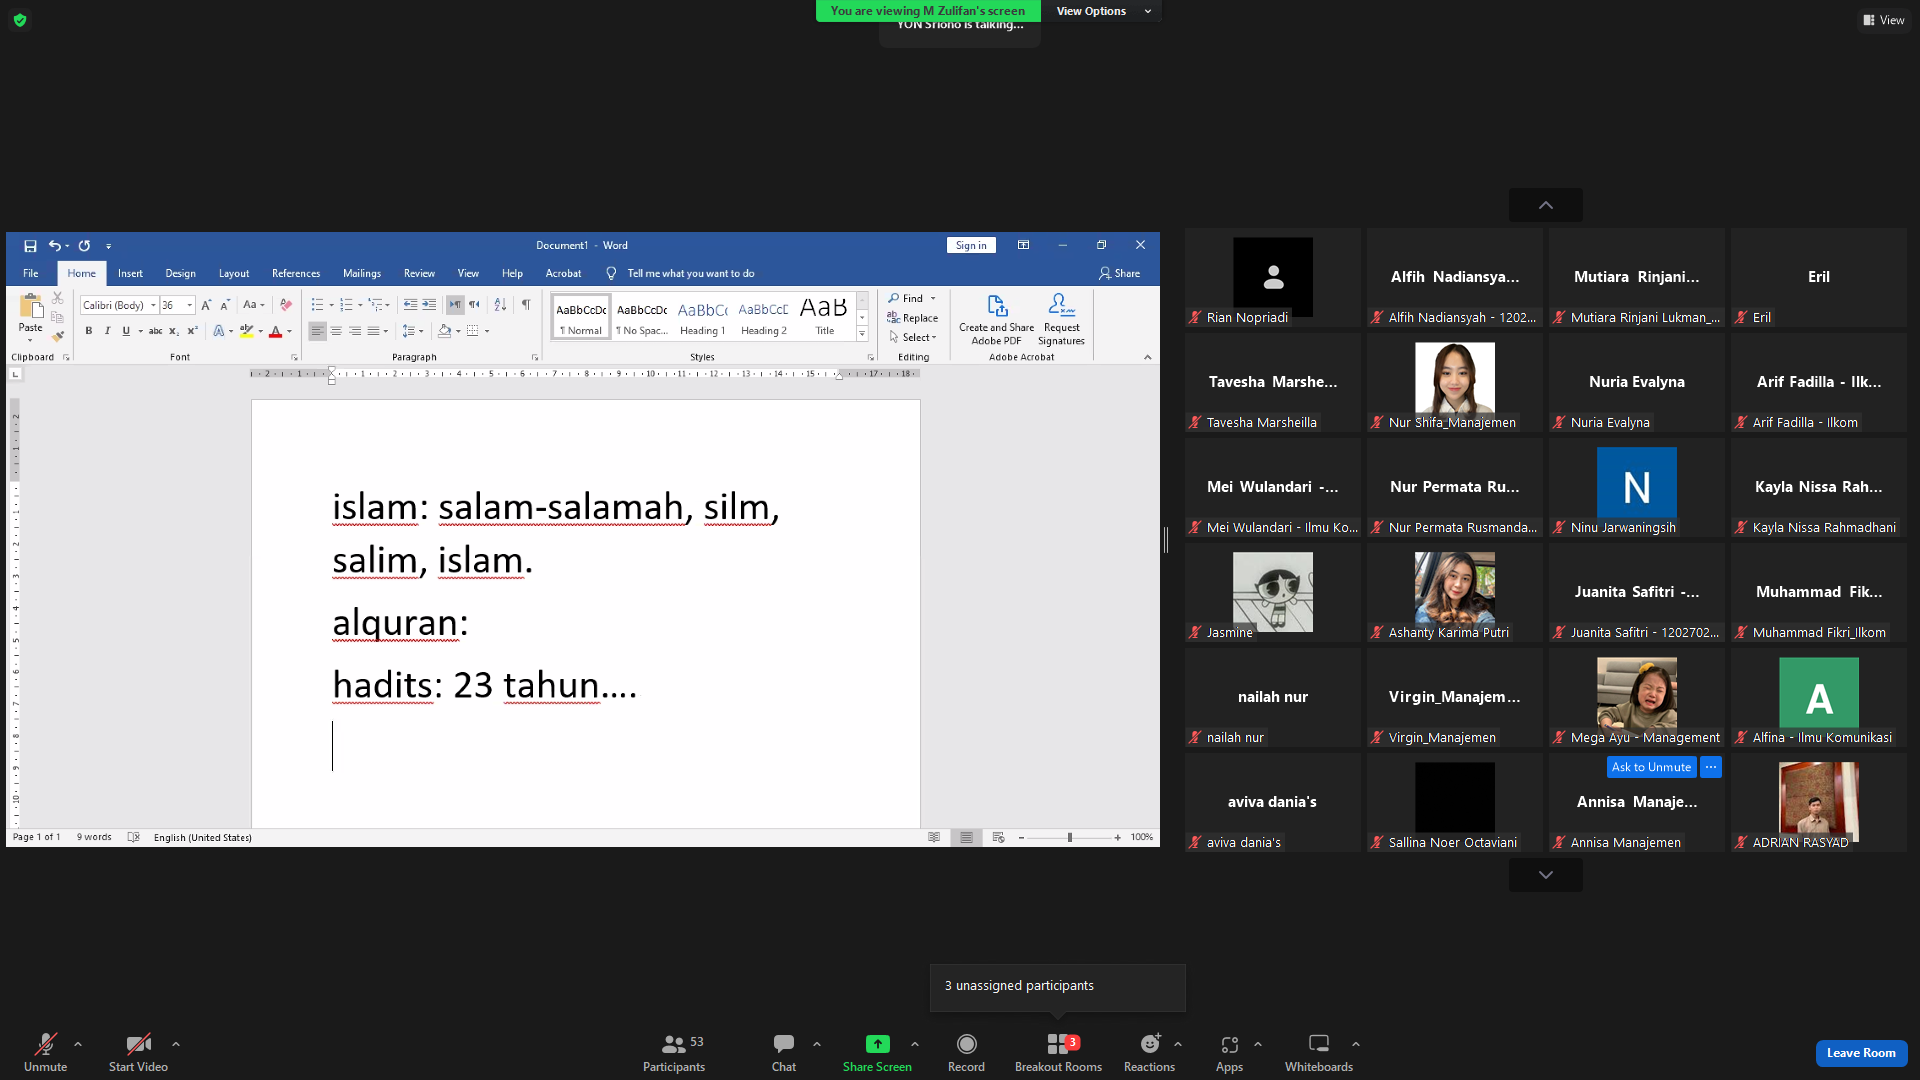This screenshot has width=1920, height=1080.
Task: Expand the Styles gallery More arrow
Action: coord(862,334)
